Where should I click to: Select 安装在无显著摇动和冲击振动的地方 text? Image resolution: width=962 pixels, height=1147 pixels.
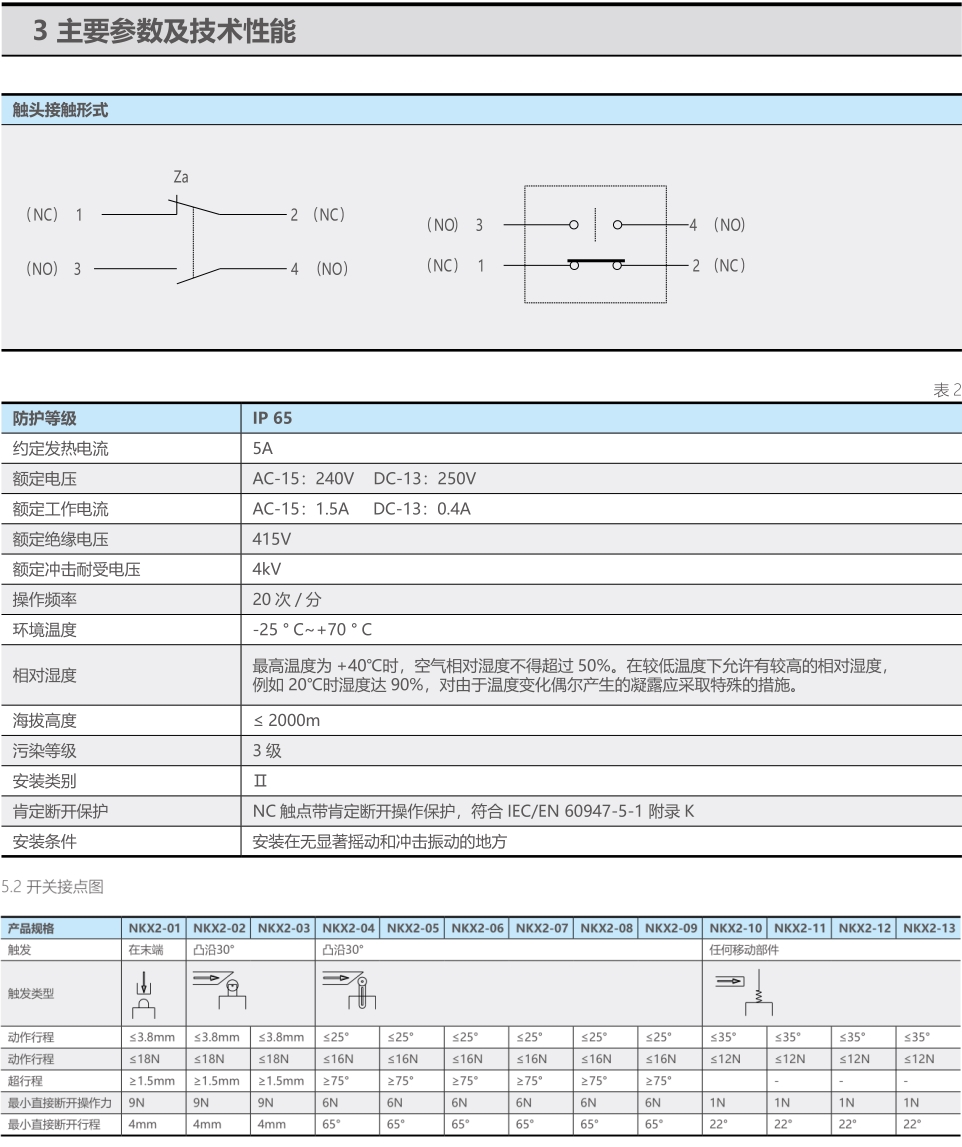tap(380, 842)
